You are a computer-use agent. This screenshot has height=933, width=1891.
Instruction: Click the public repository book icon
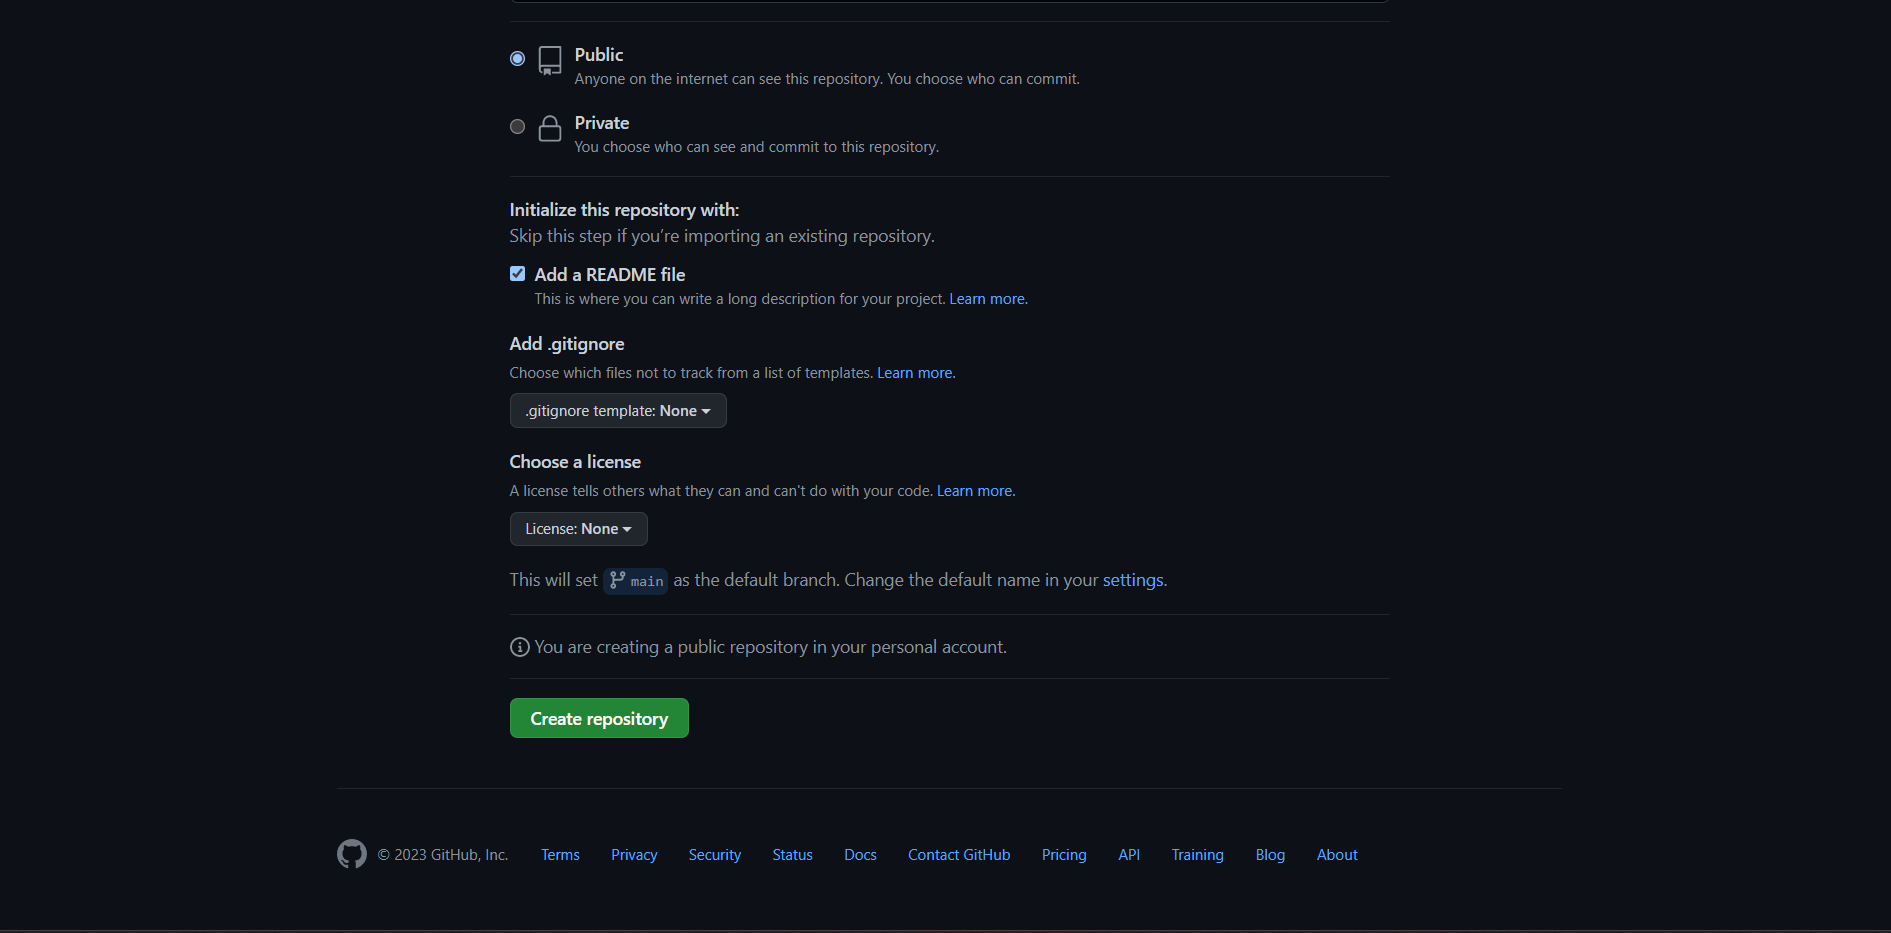[x=550, y=60]
